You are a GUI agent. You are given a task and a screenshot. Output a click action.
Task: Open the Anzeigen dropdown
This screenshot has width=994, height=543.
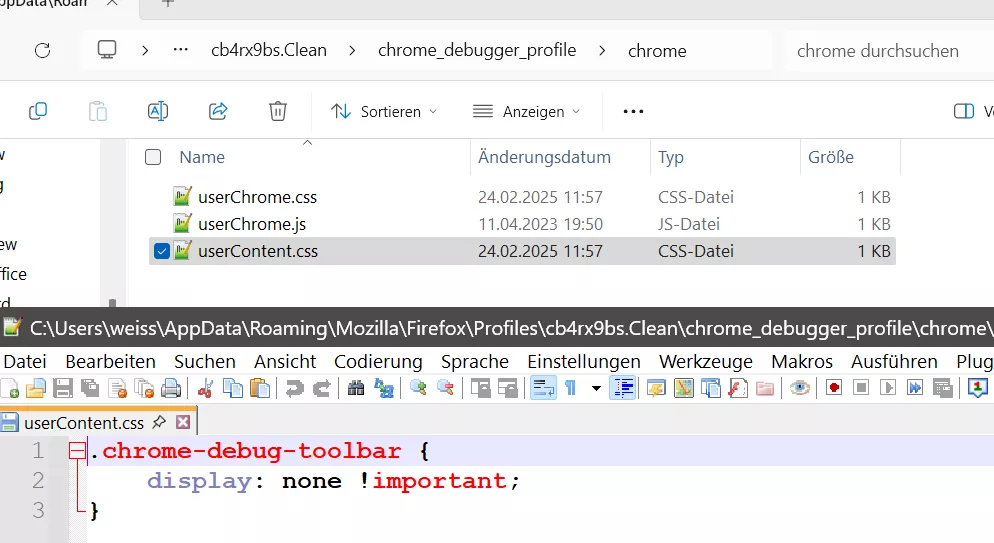tap(527, 112)
